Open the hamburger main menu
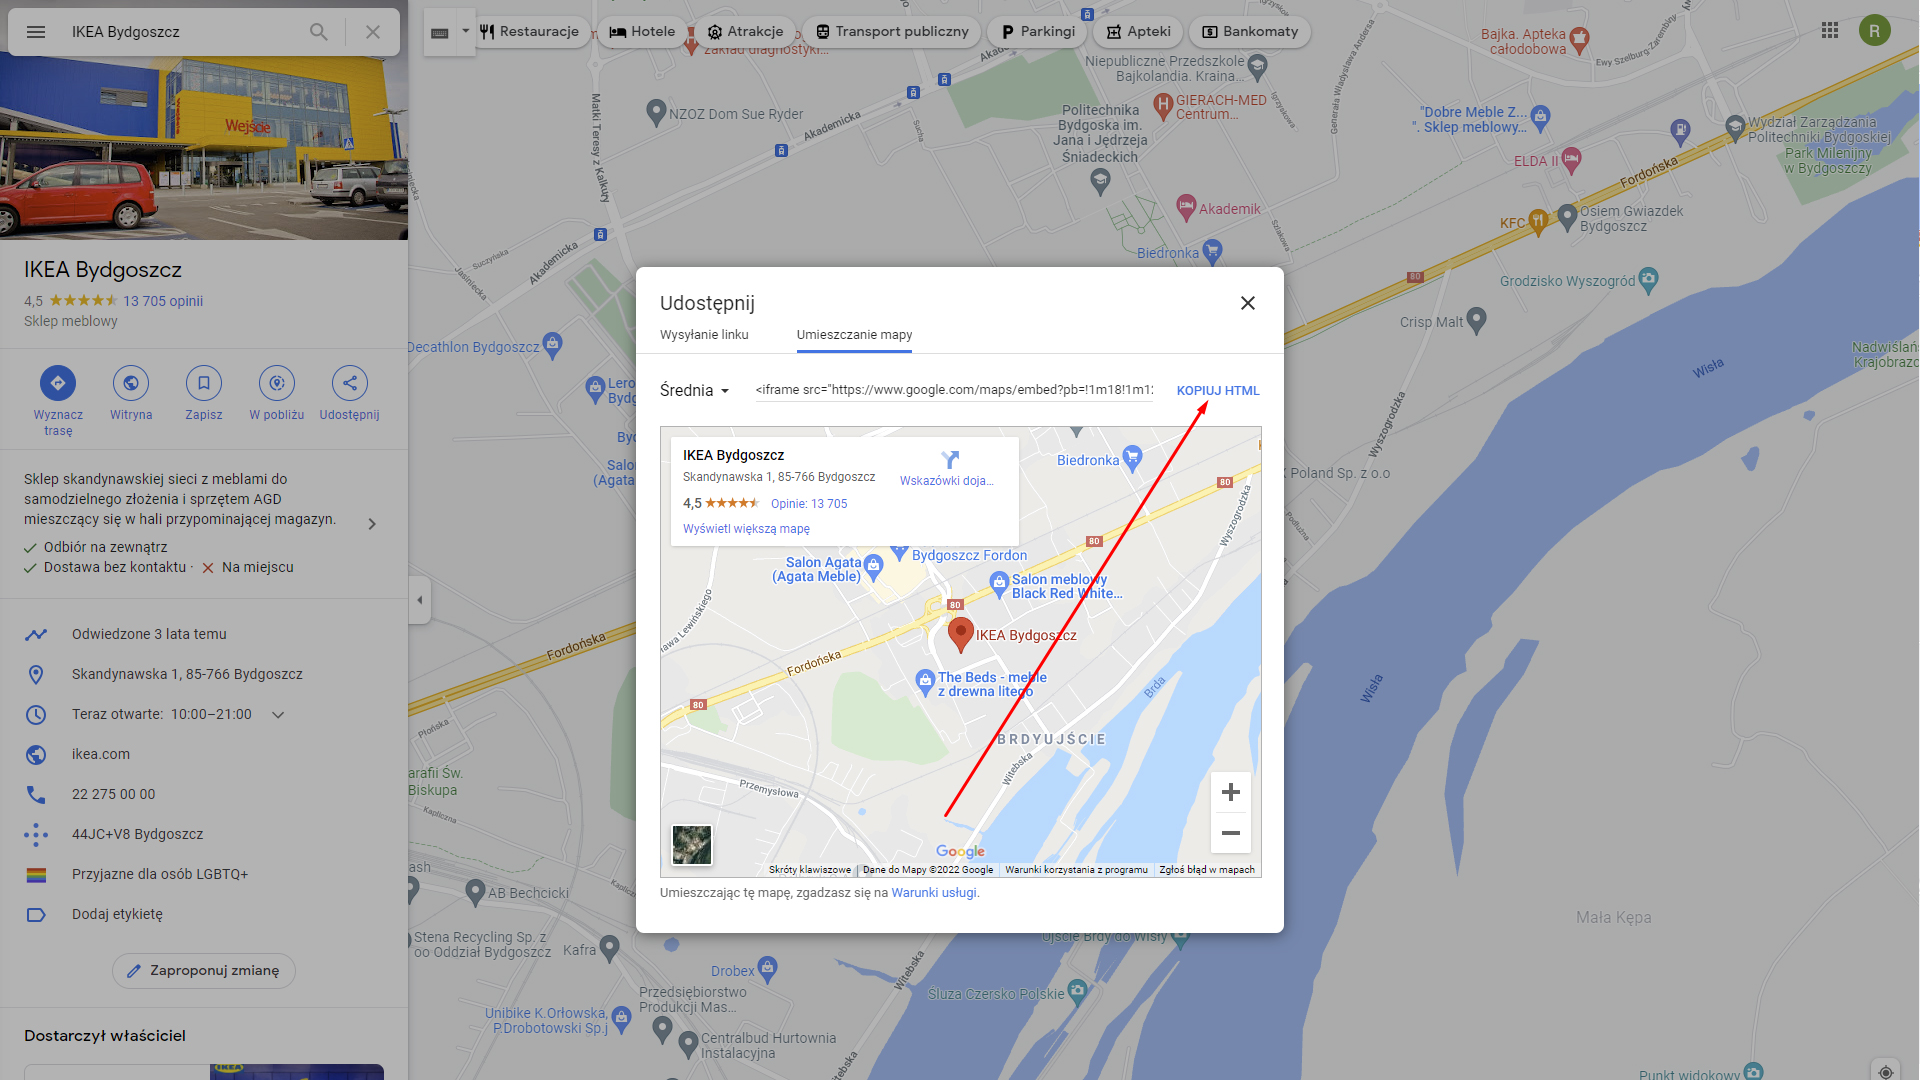The width and height of the screenshot is (1920, 1080). 36,32
